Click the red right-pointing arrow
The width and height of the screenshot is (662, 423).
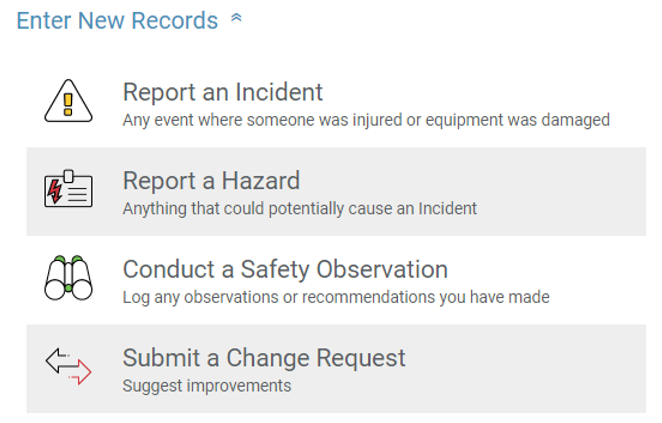point(80,372)
